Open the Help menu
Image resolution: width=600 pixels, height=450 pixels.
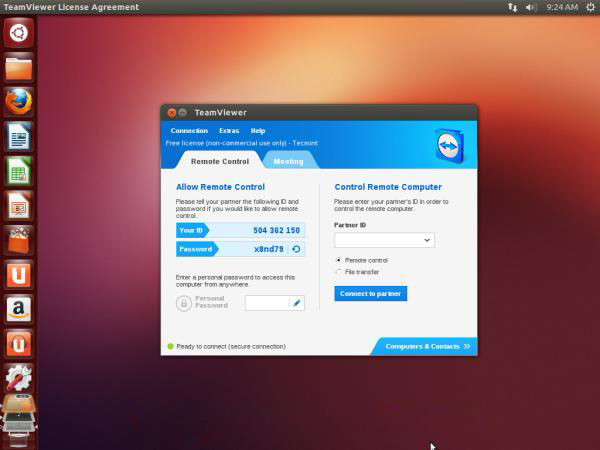pos(258,131)
